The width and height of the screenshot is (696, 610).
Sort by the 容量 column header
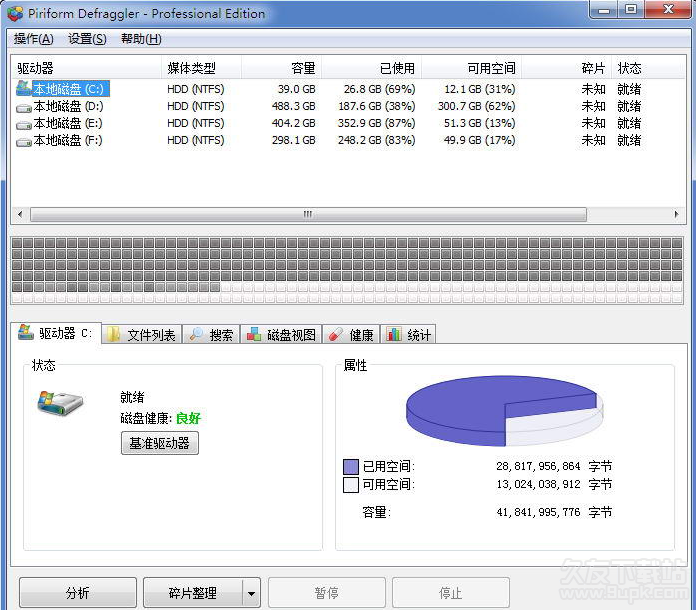click(x=281, y=68)
